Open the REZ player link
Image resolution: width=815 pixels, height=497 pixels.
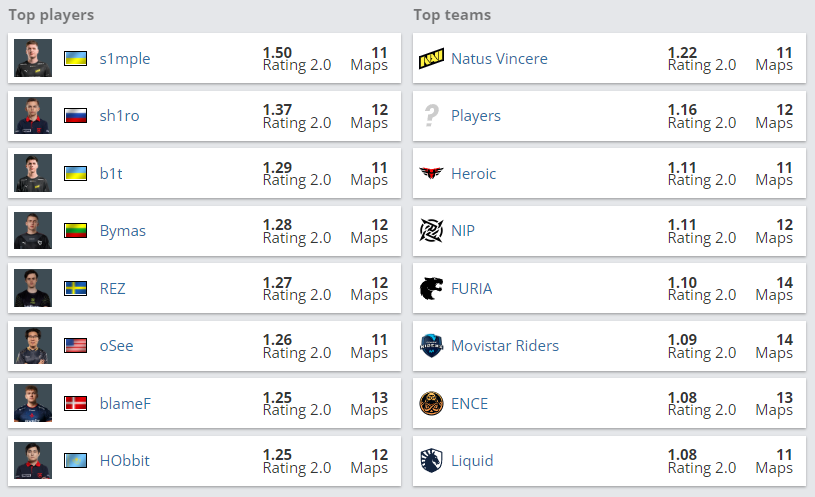click(112, 289)
